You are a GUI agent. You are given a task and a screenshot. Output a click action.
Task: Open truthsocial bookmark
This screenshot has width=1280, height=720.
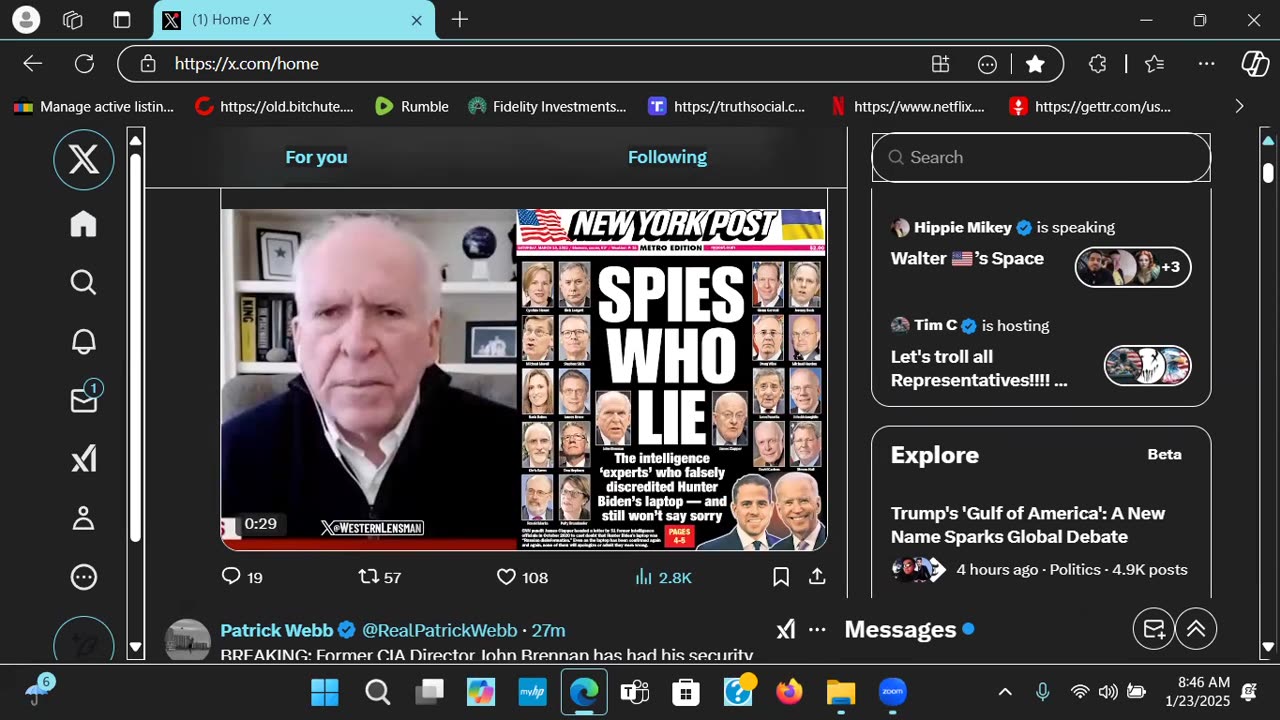pyautogui.click(x=726, y=106)
